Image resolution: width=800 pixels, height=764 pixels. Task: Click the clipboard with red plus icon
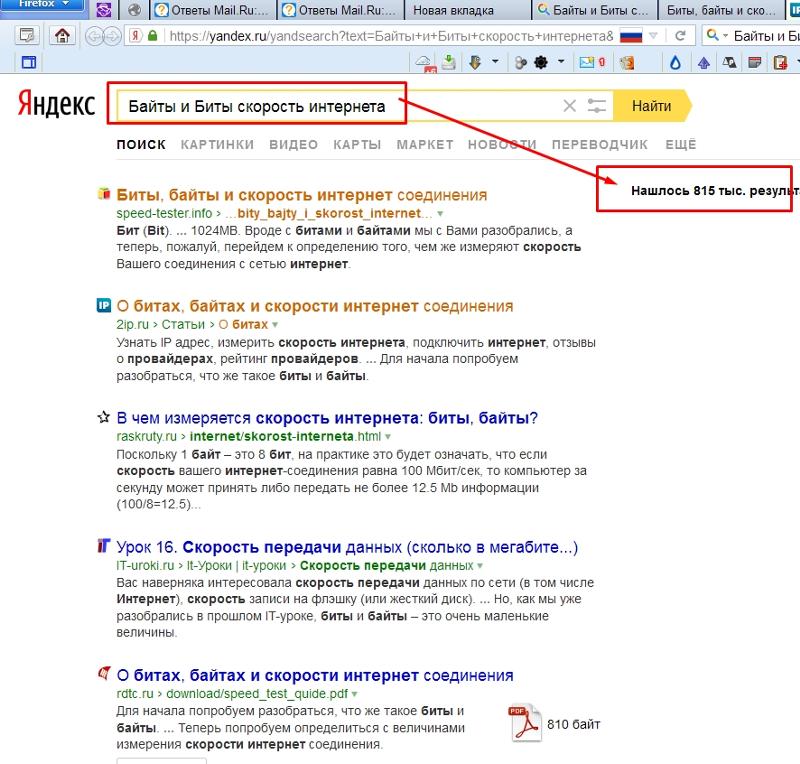(781, 63)
